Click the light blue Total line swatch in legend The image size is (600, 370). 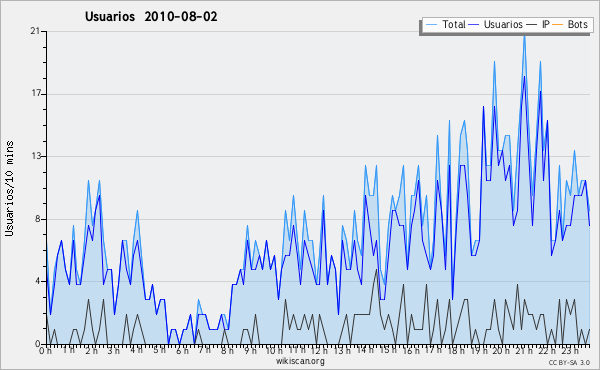tap(431, 25)
